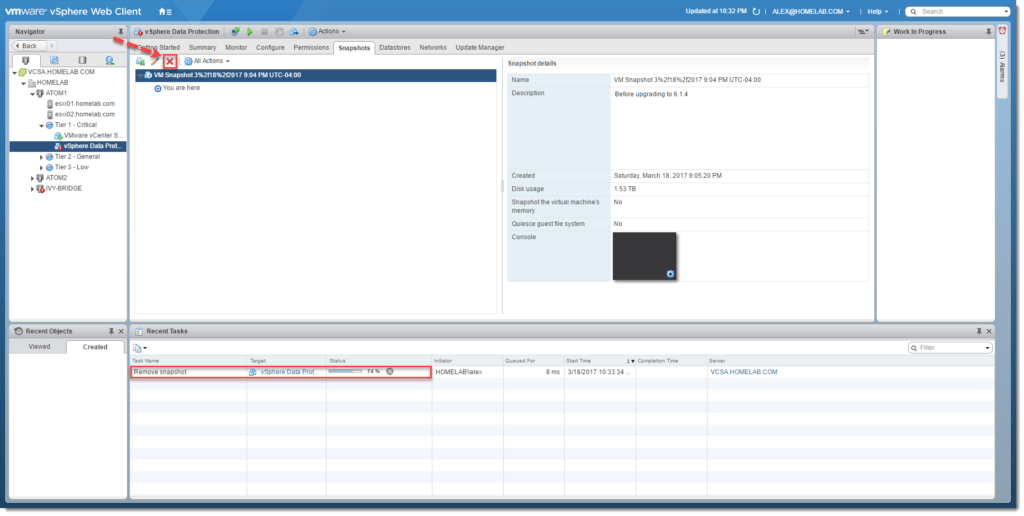
Task: Switch to the Permissions tab
Action: click(x=311, y=48)
